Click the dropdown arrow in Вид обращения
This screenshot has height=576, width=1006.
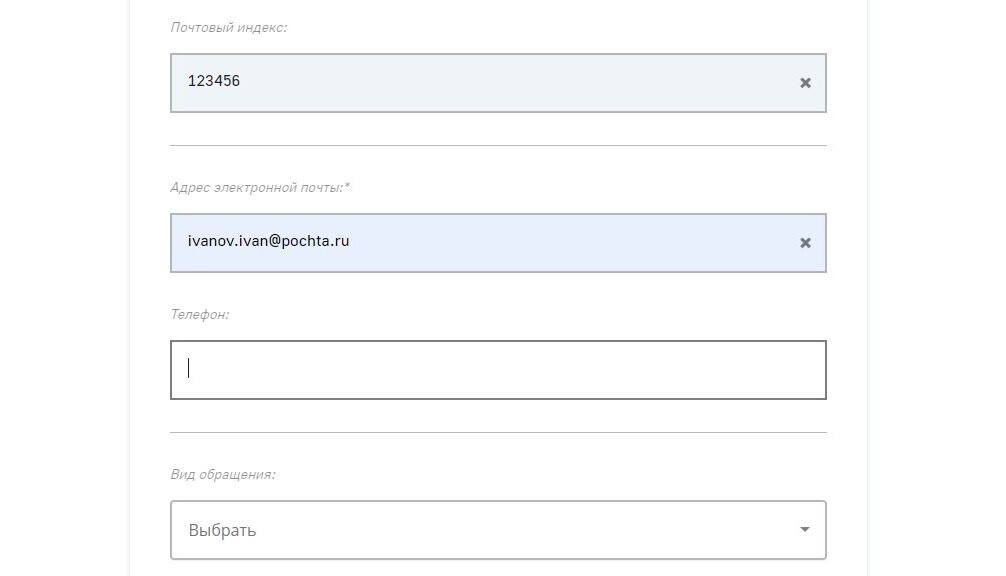click(805, 529)
